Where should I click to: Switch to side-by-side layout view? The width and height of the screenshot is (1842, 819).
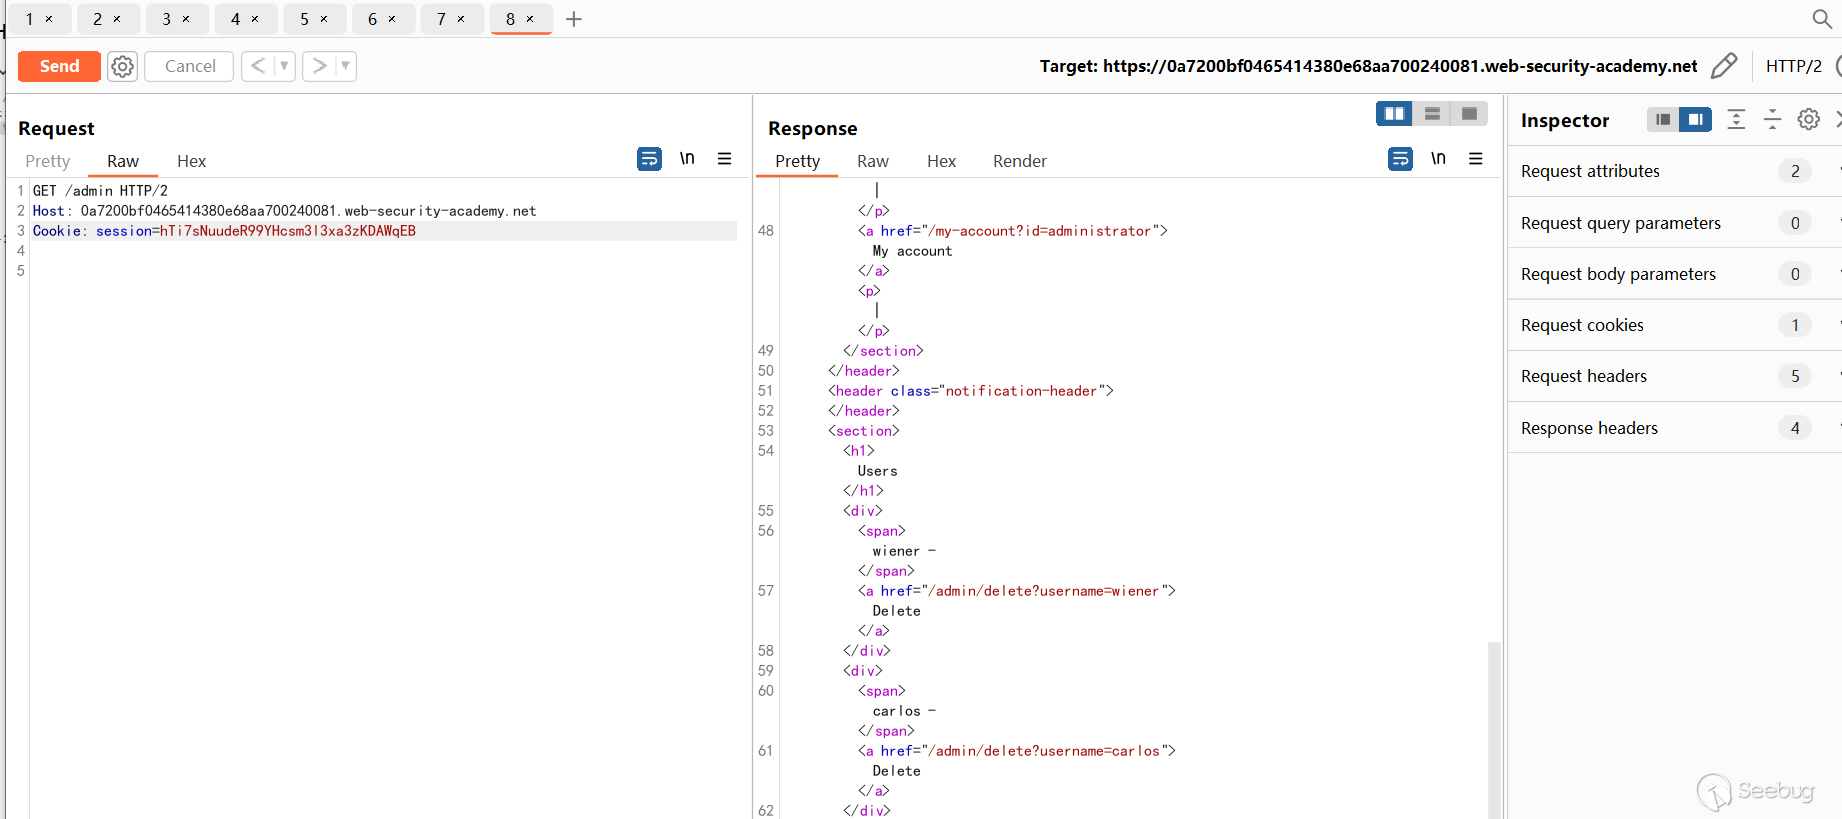[x=1394, y=114]
